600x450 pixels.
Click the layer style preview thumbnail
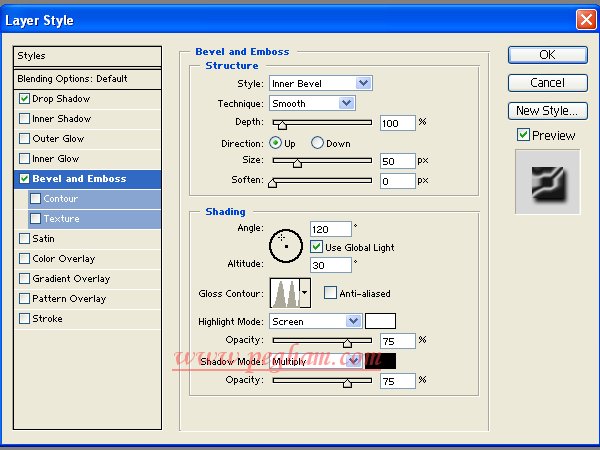pos(546,182)
